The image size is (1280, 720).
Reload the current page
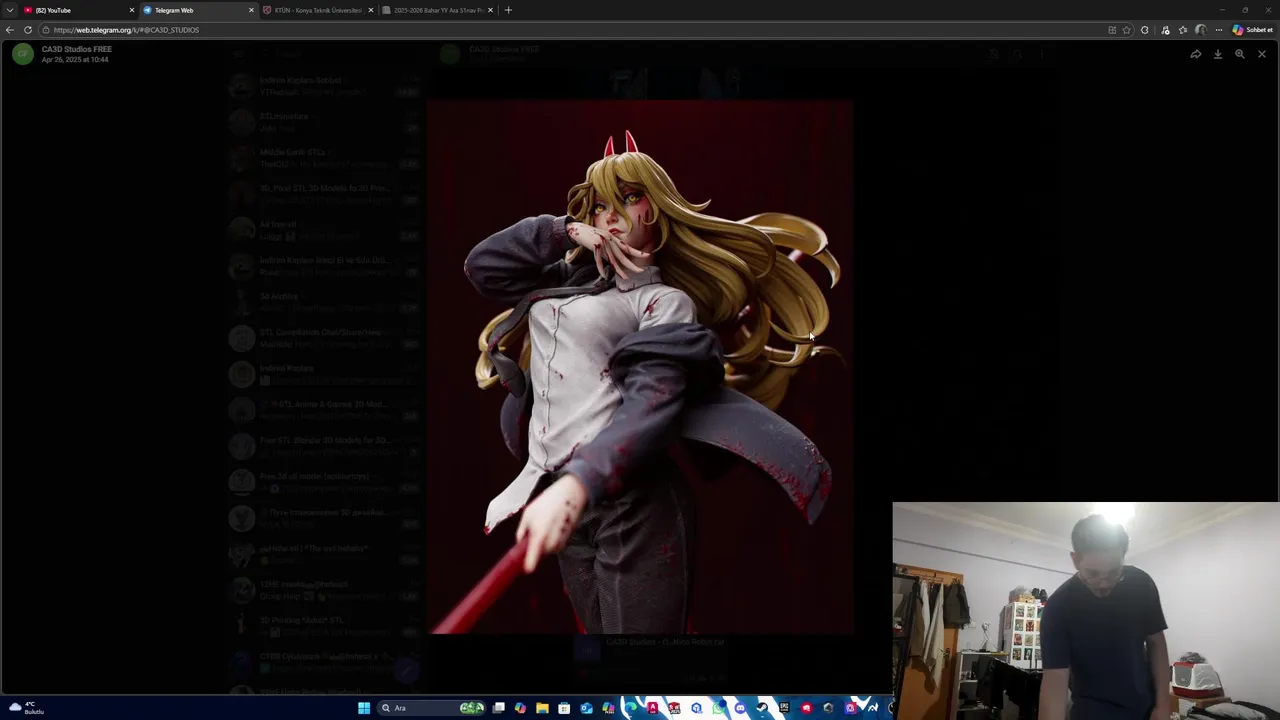pos(28,30)
